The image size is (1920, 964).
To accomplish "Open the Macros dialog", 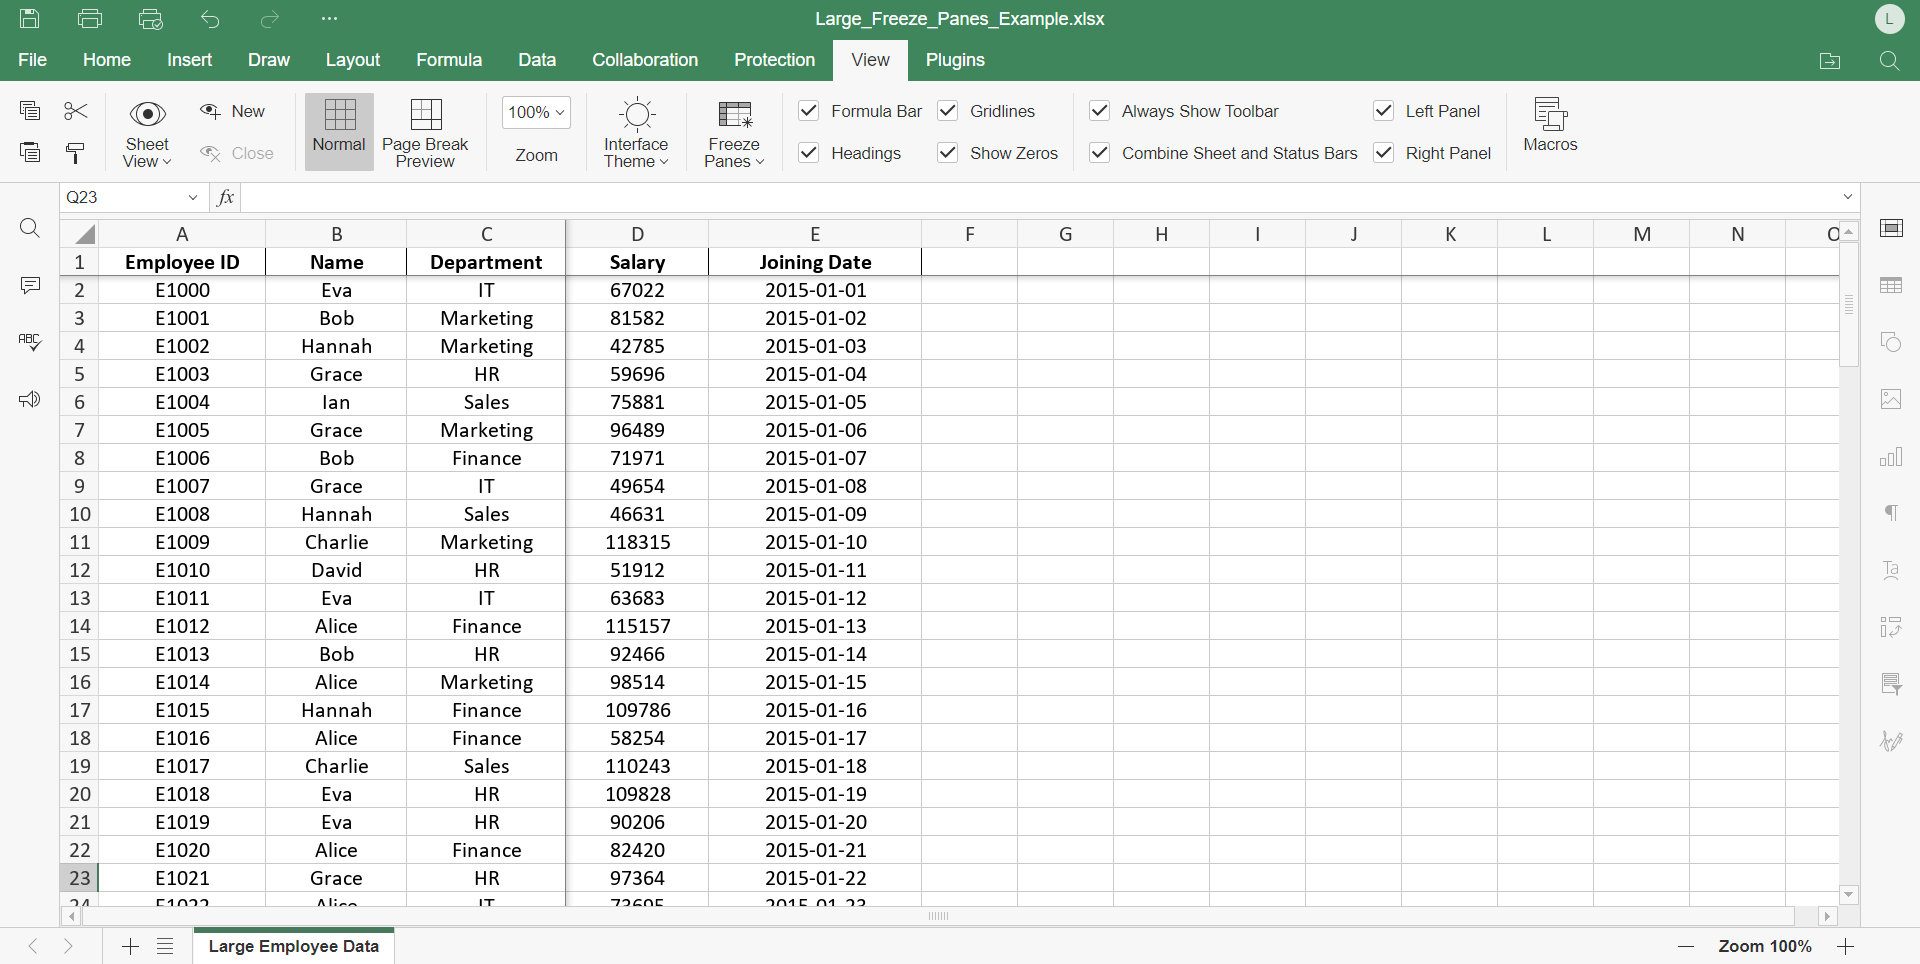I will (1549, 128).
